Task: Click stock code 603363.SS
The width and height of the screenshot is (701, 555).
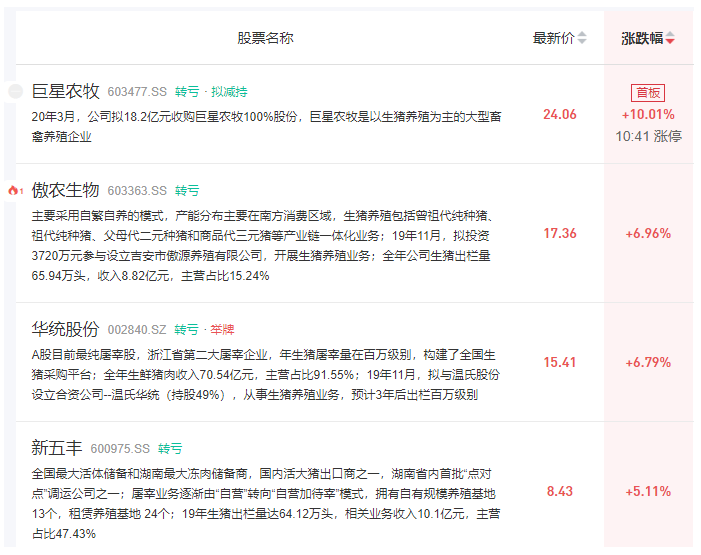Action: [137, 191]
